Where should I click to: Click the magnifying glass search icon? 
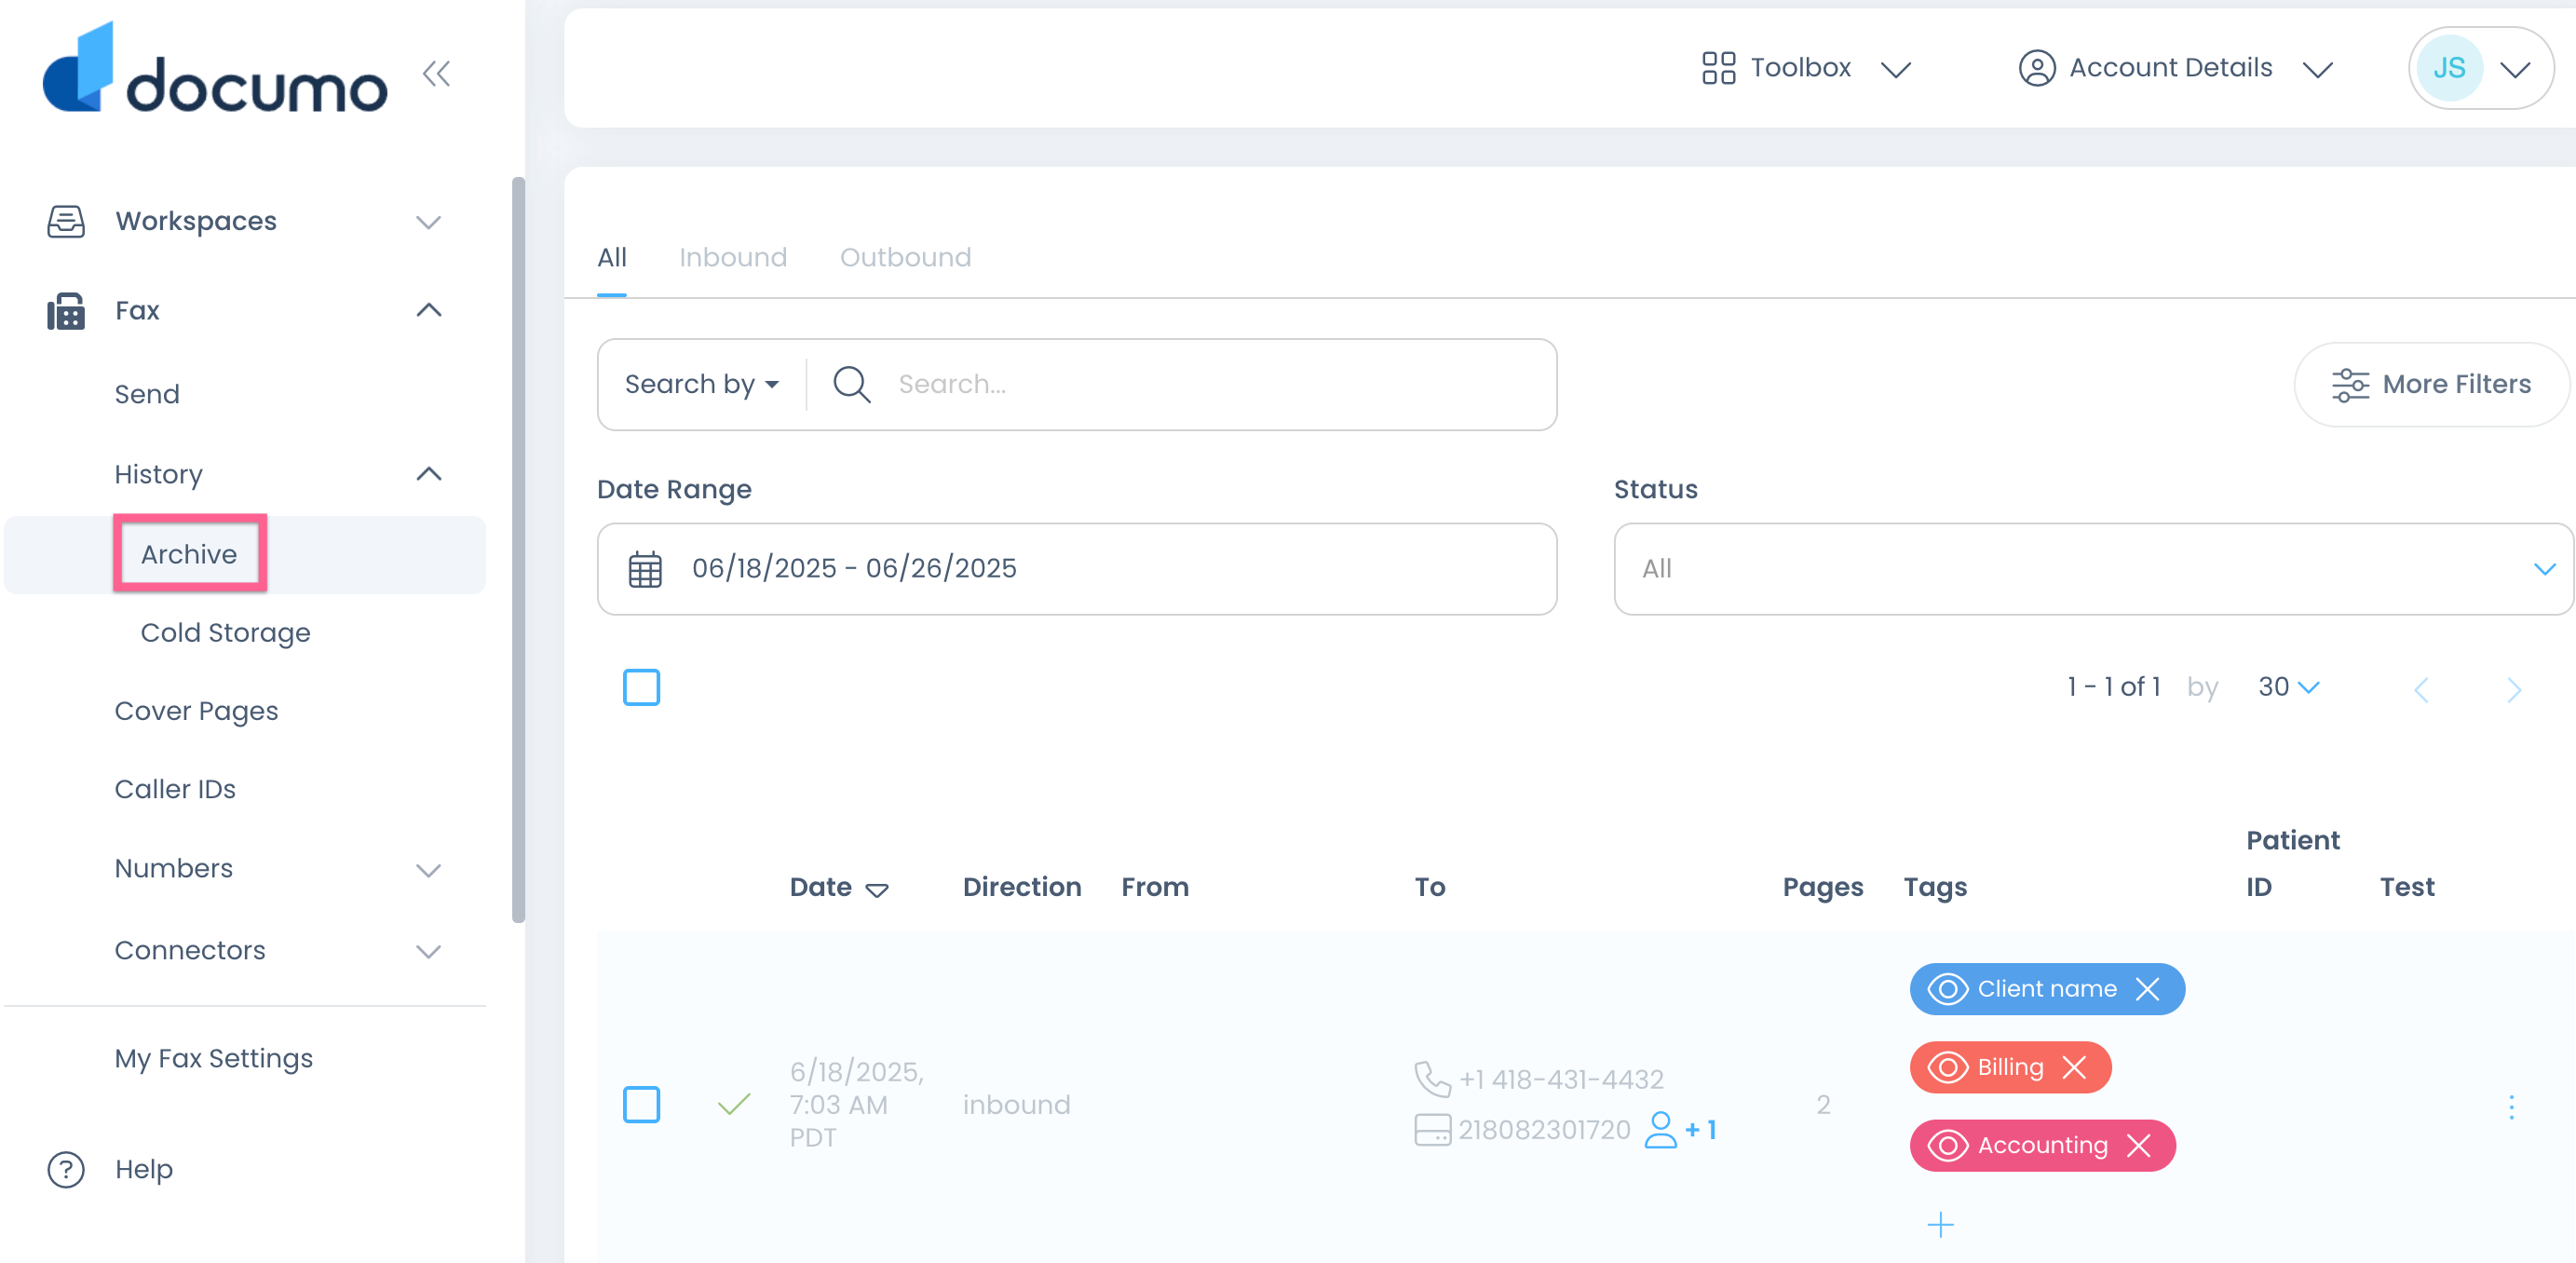coord(852,384)
